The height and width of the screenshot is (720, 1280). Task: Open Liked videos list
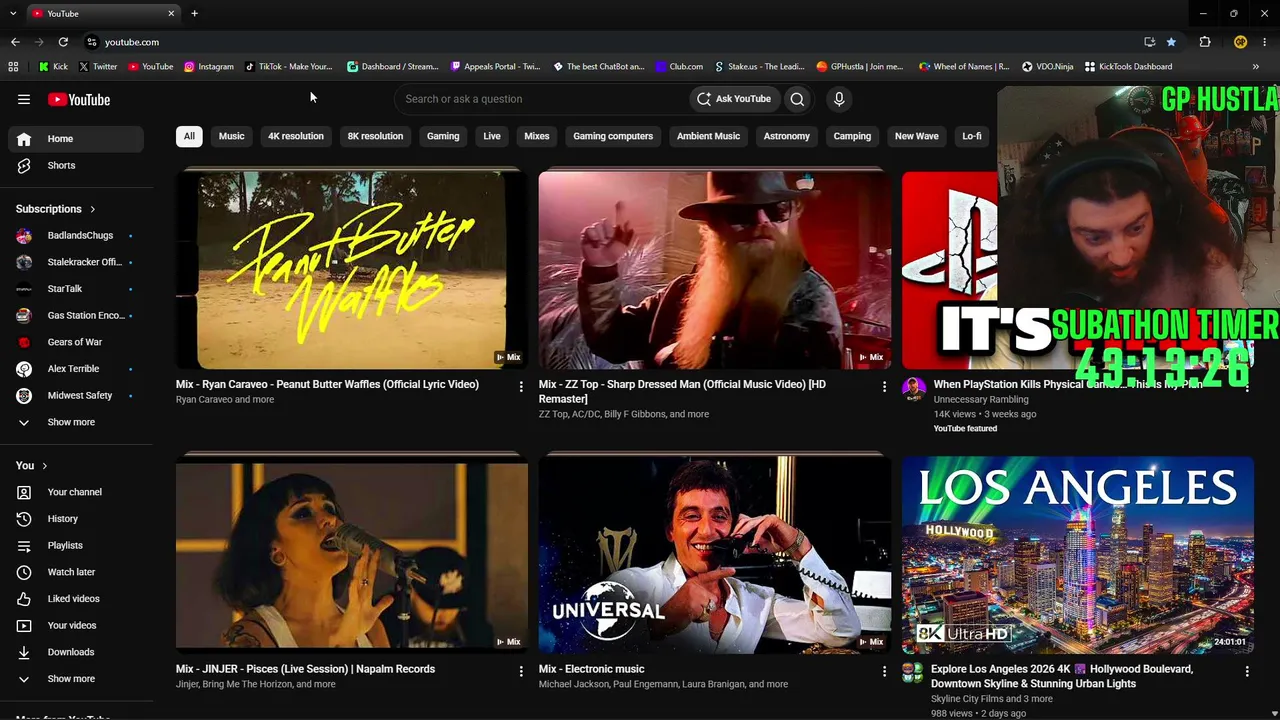pos(76,599)
